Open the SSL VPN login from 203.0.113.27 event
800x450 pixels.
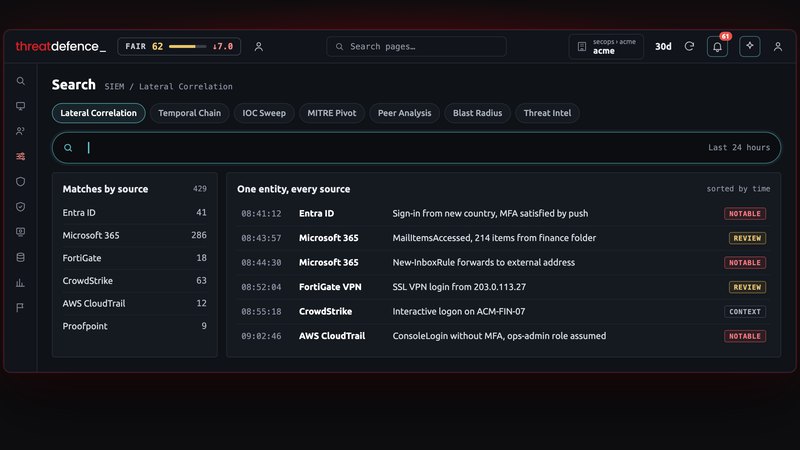pyautogui.click(x=503, y=287)
